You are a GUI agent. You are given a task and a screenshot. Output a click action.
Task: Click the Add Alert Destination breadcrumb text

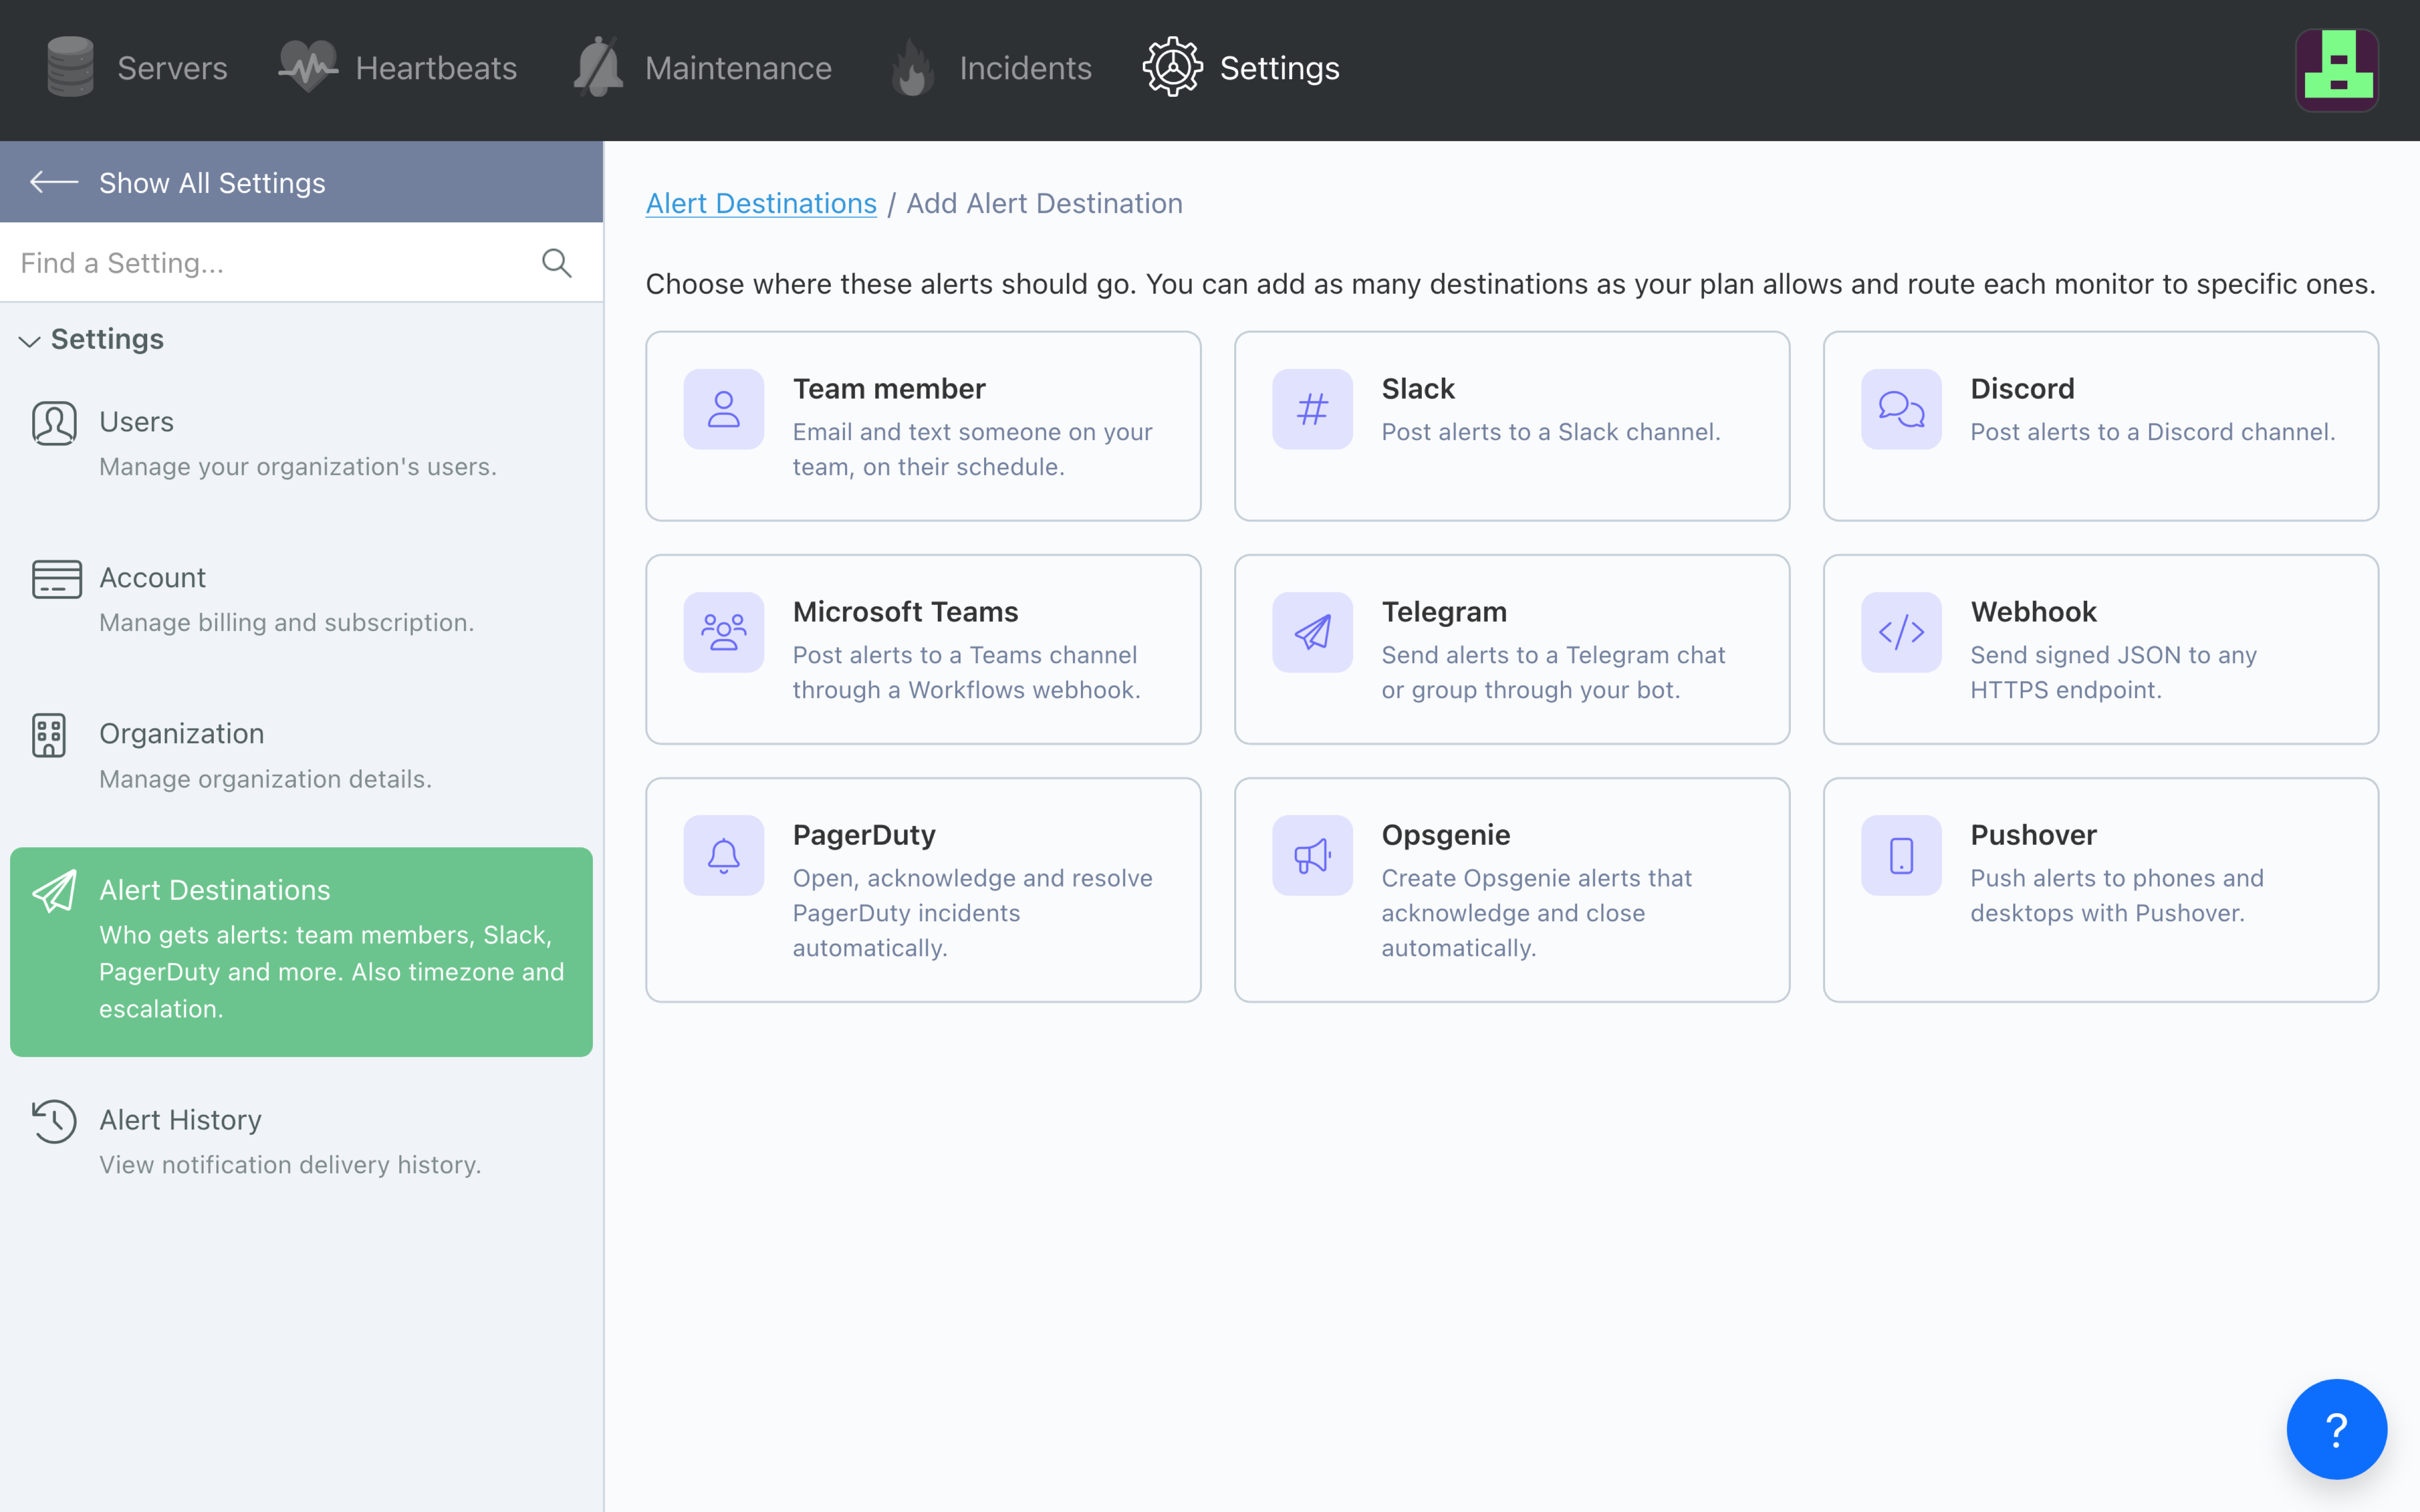tap(1044, 203)
